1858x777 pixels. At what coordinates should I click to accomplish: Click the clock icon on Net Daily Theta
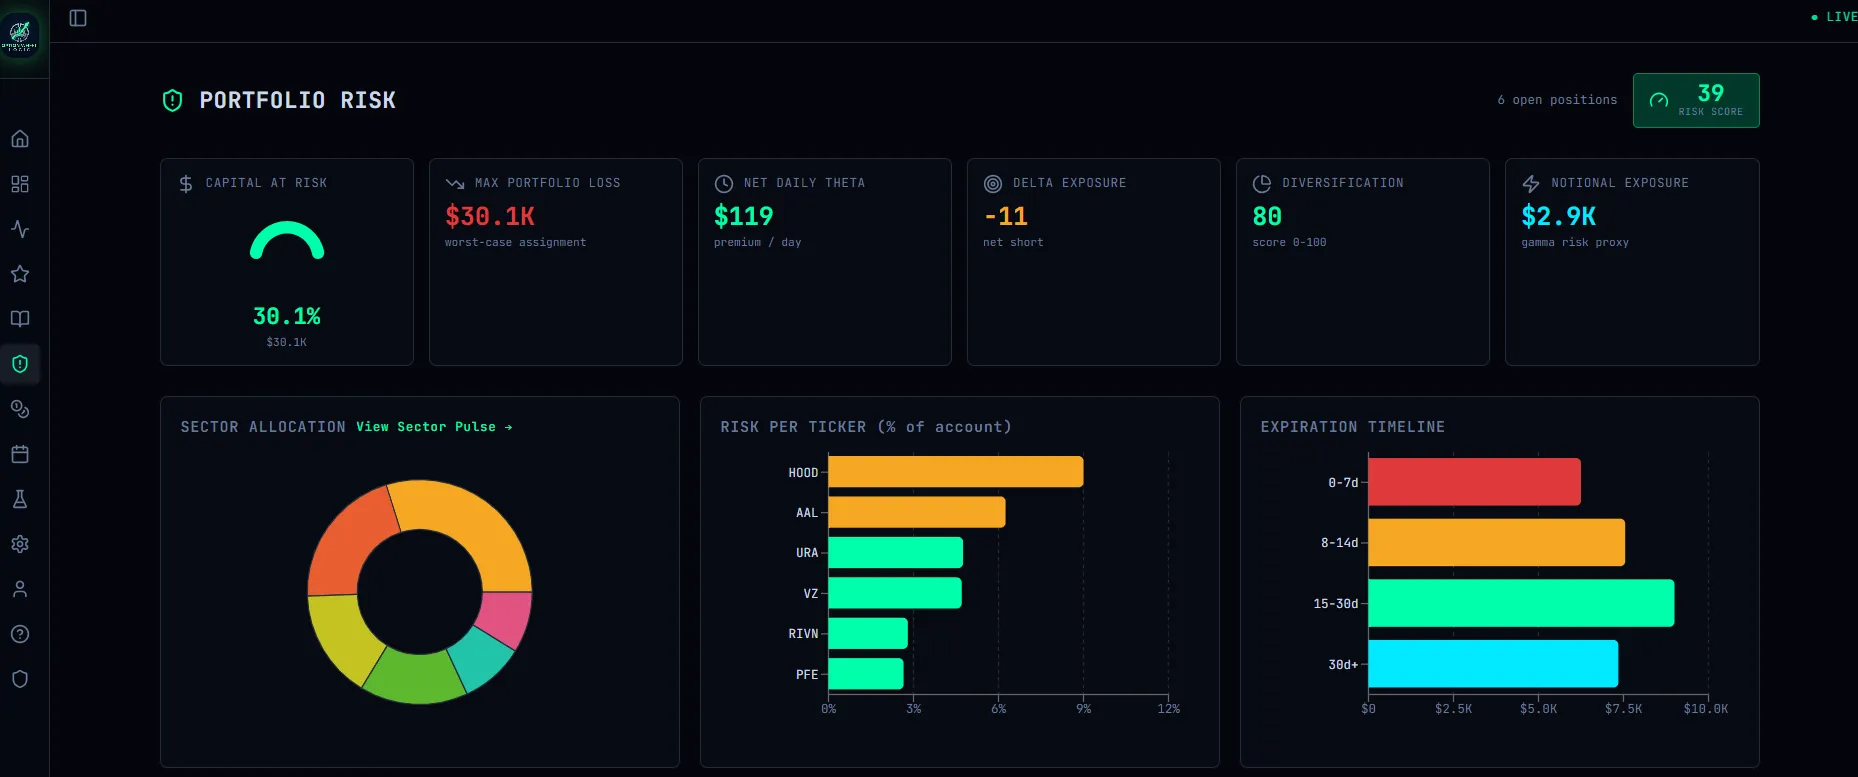(724, 184)
